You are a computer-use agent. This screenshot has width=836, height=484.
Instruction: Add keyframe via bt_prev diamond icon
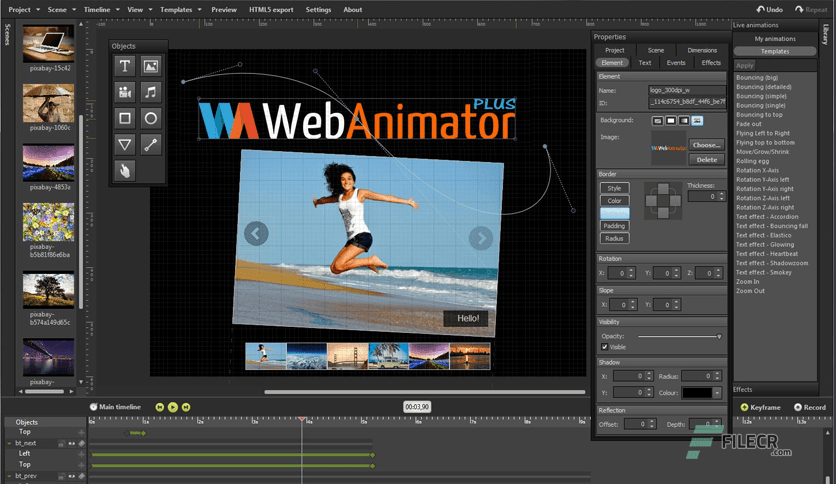82,476
